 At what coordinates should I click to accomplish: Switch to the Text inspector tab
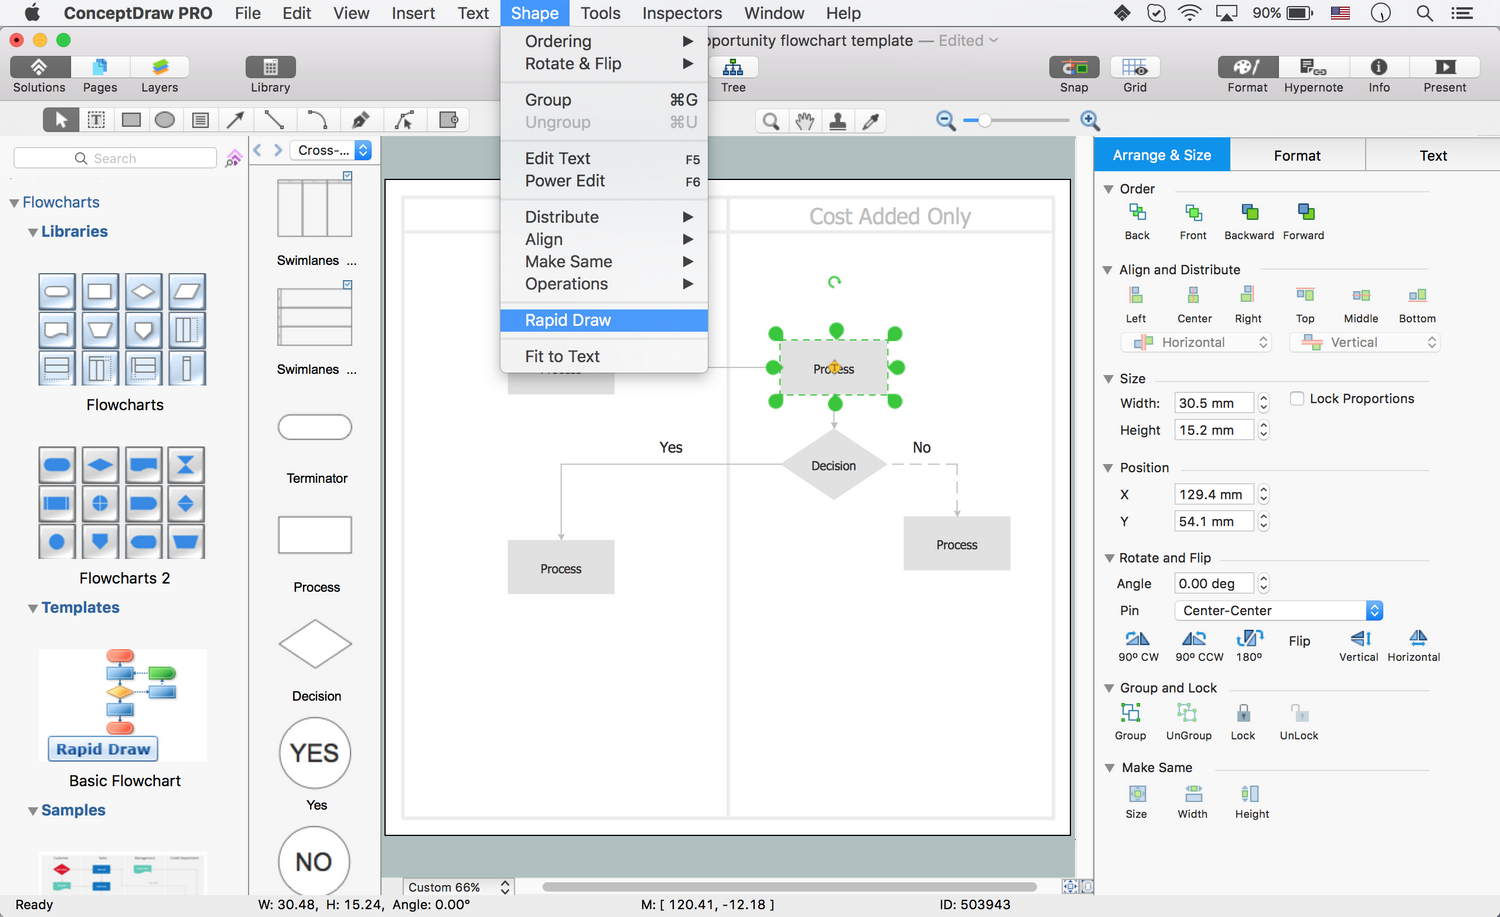[x=1432, y=155]
